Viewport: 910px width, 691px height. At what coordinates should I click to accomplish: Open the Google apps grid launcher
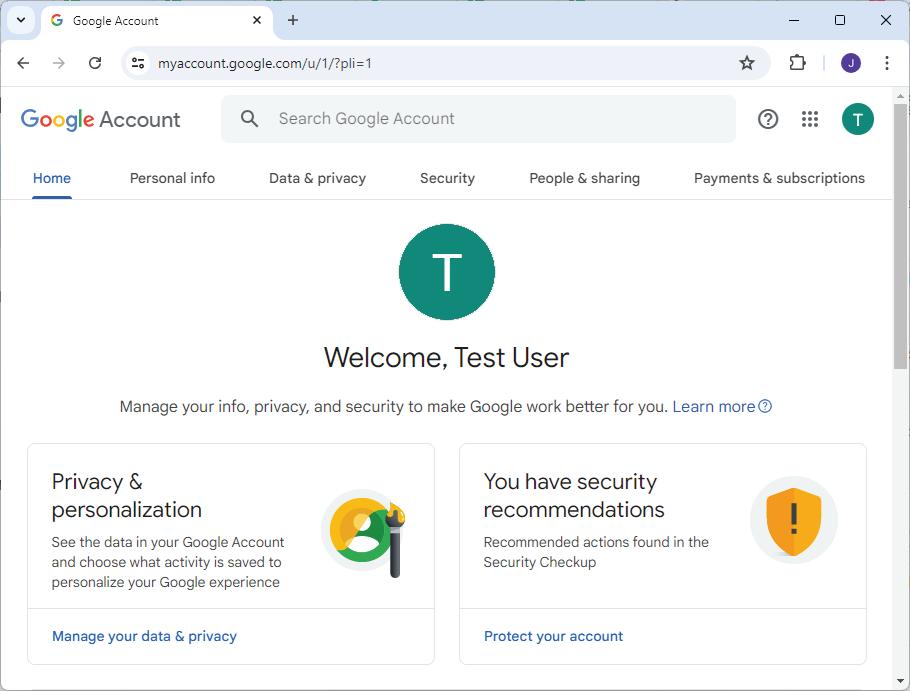810,119
